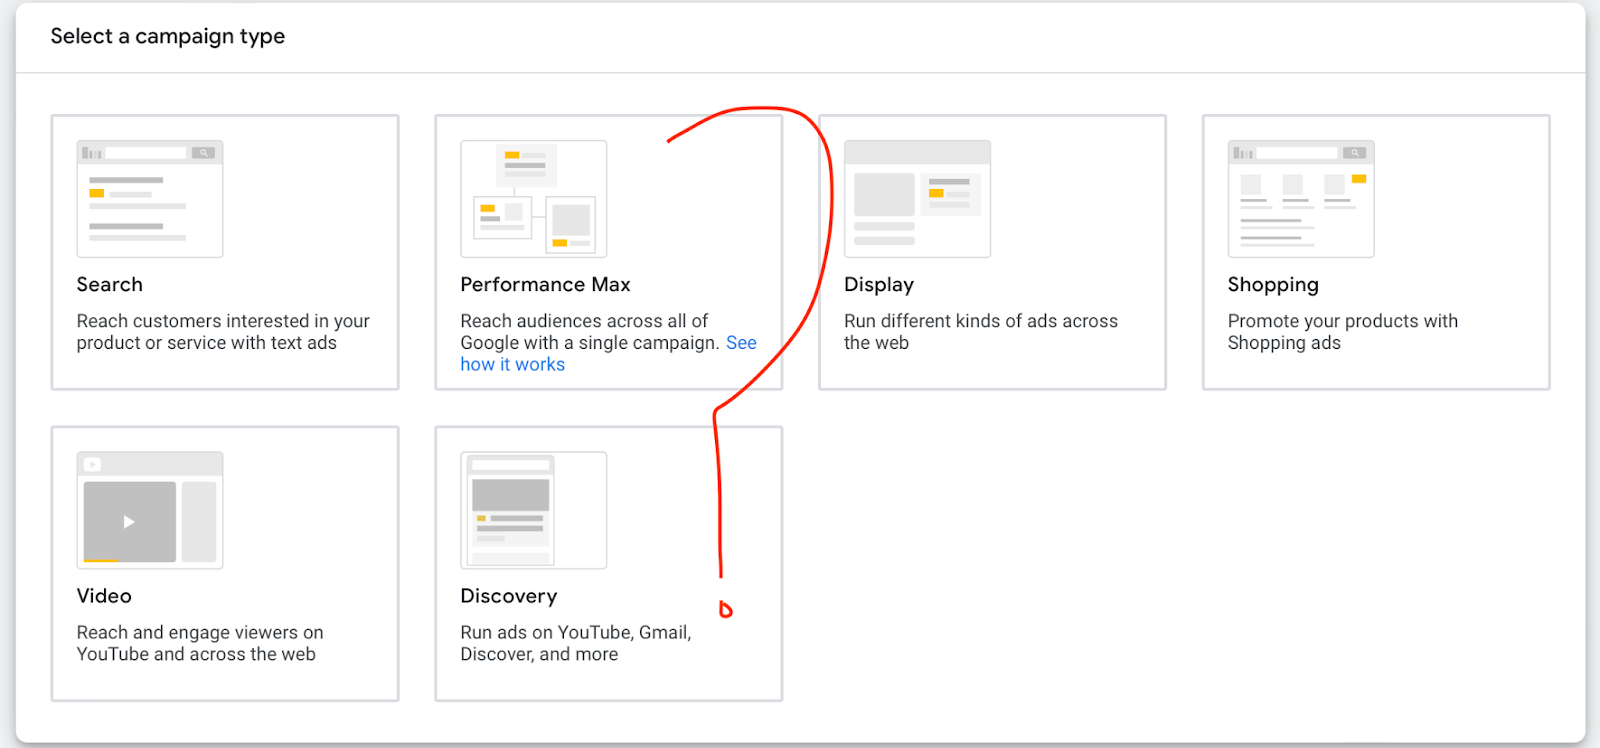The width and height of the screenshot is (1600, 748).
Task: Choose the Shopping campaign title
Action: pyautogui.click(x=1273, y=285)
